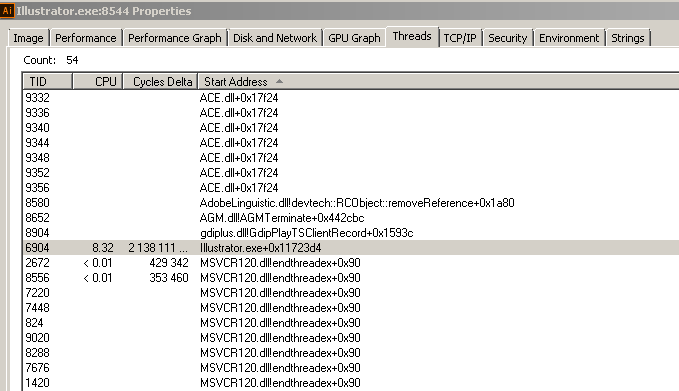
Task: Select thread row with TID 1420
Action: (351, 383)
